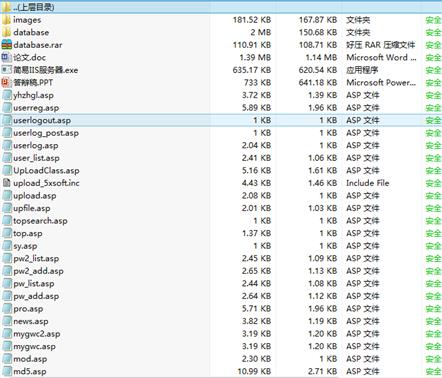Click the mod.asp file icon
Viewport: 442px width, 378px height.
[7, 359]
